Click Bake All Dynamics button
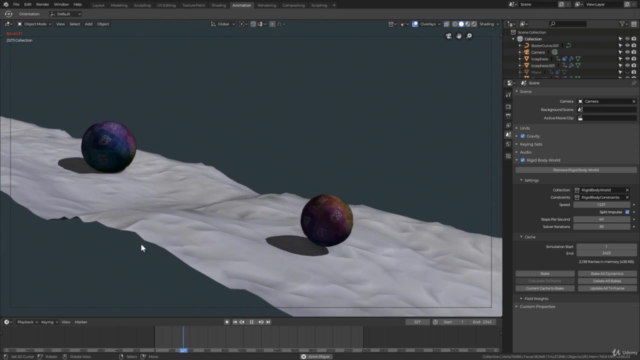 [x=607, y=274]
